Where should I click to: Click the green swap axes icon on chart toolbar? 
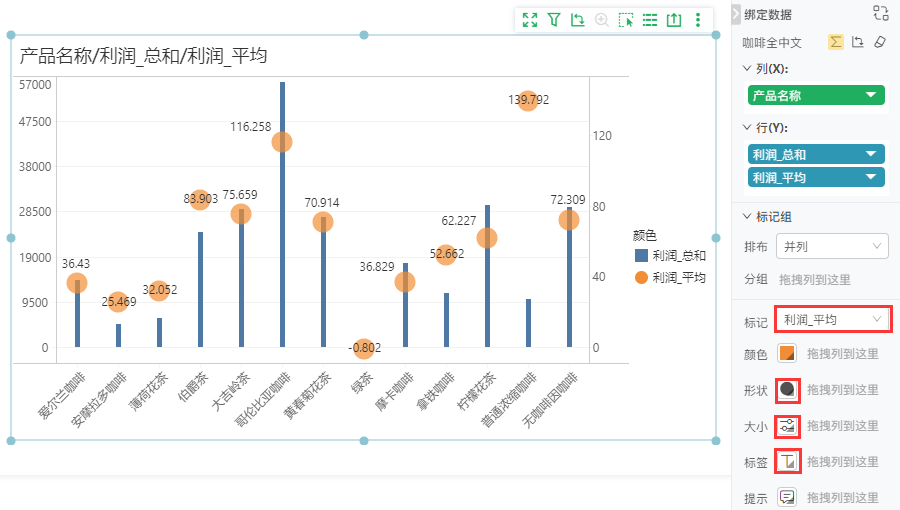[577, 20]
